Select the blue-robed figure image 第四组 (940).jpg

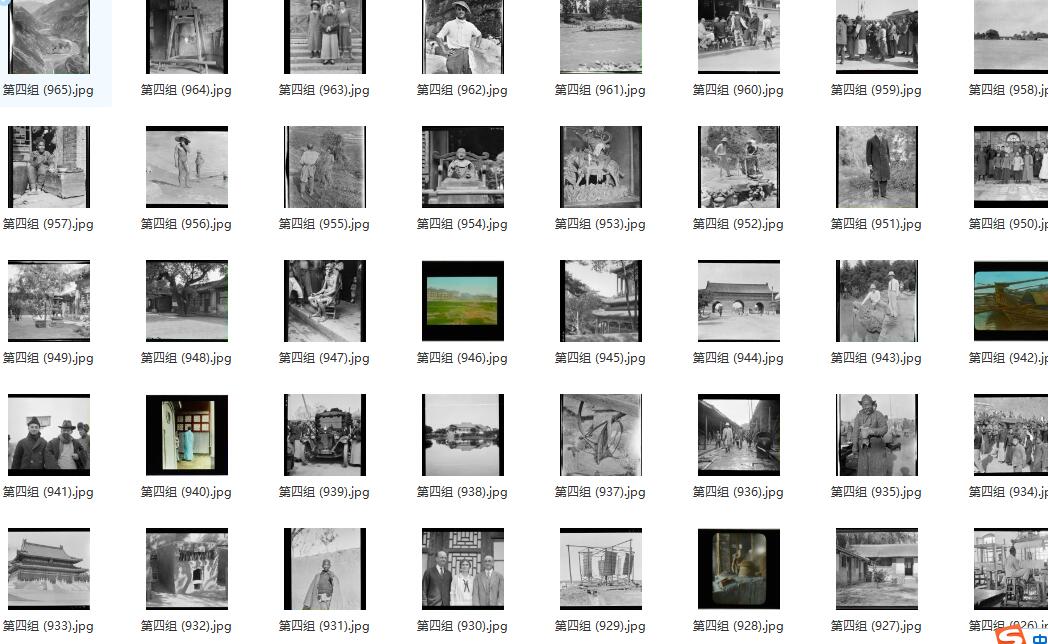tap(187, 435)
